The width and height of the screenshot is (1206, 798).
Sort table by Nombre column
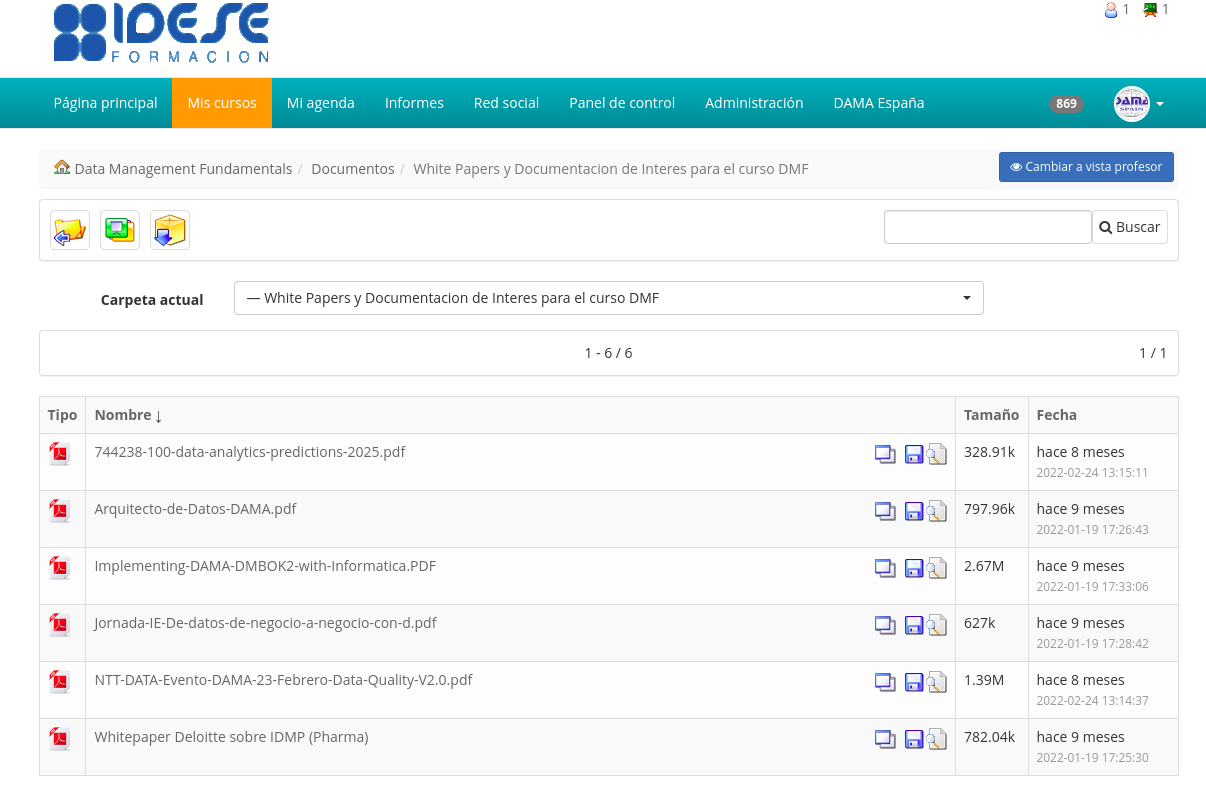pyautogui.click(x=128, y=415)
